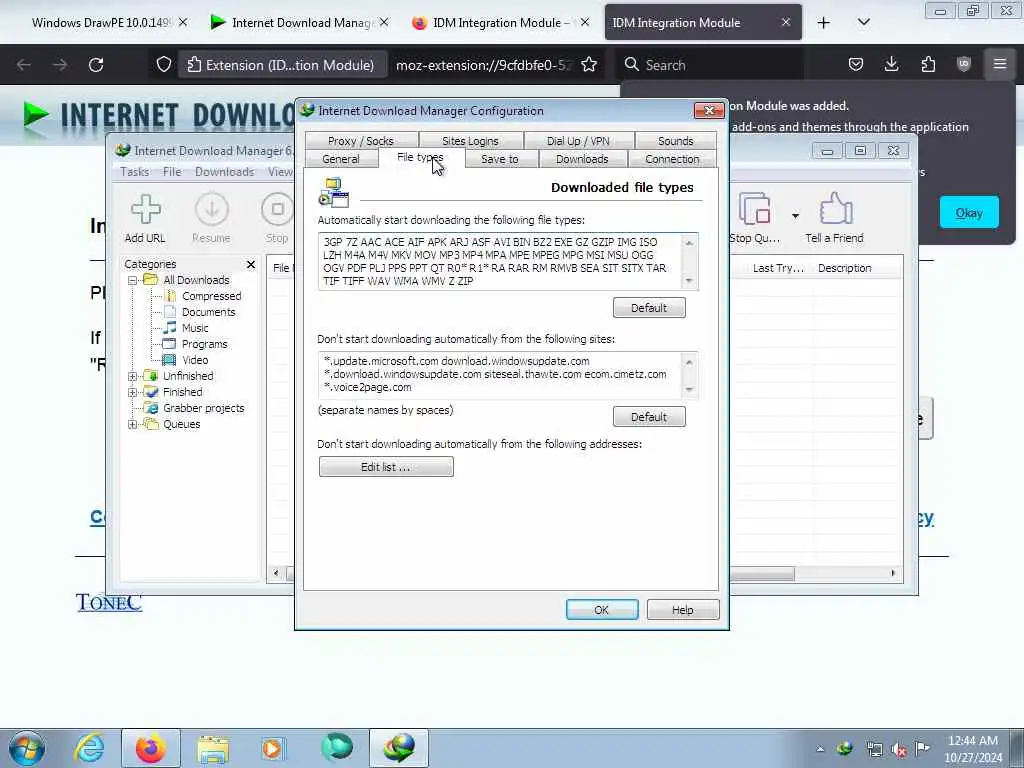Open Firefox Extensions puzzle icon
Image resolution: width=1024 pixels, height=768 pixels.
tap(928, 64)
